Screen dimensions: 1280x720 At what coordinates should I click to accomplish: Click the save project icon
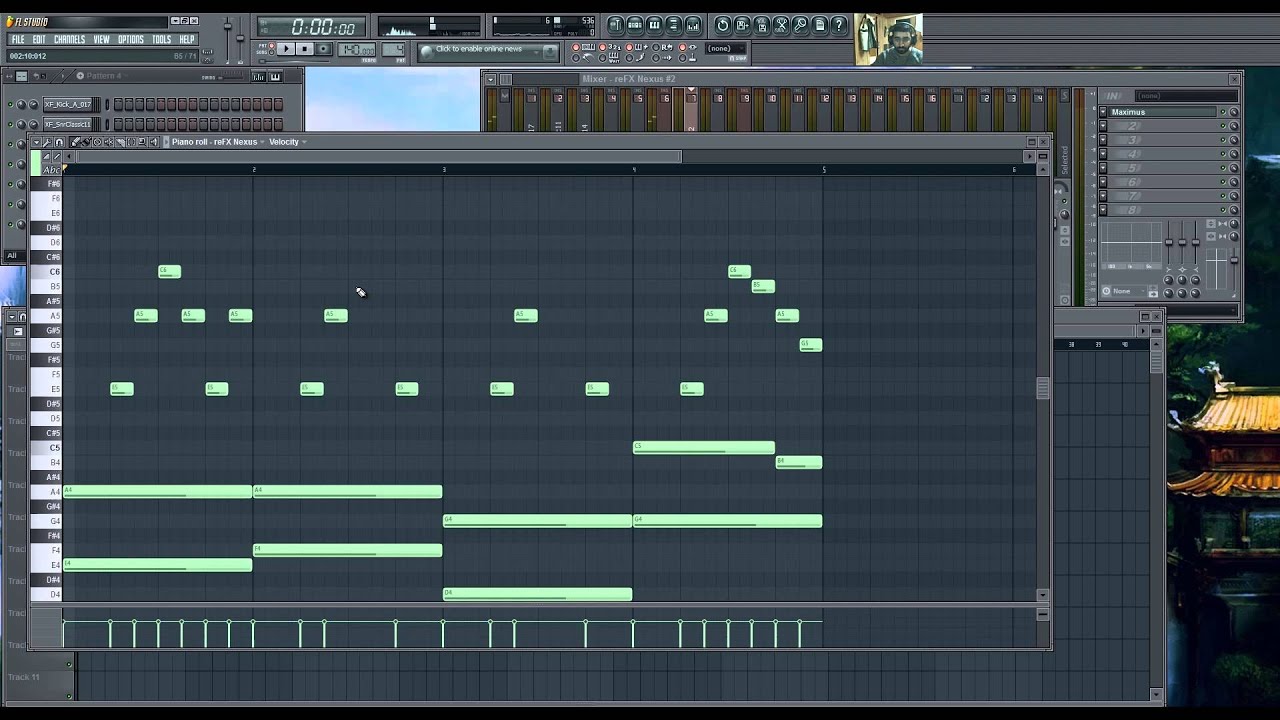[742, 25]
